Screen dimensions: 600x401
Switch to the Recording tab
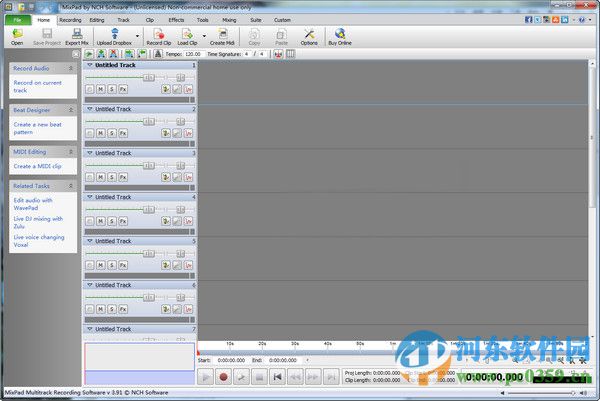tap(70, 20)
